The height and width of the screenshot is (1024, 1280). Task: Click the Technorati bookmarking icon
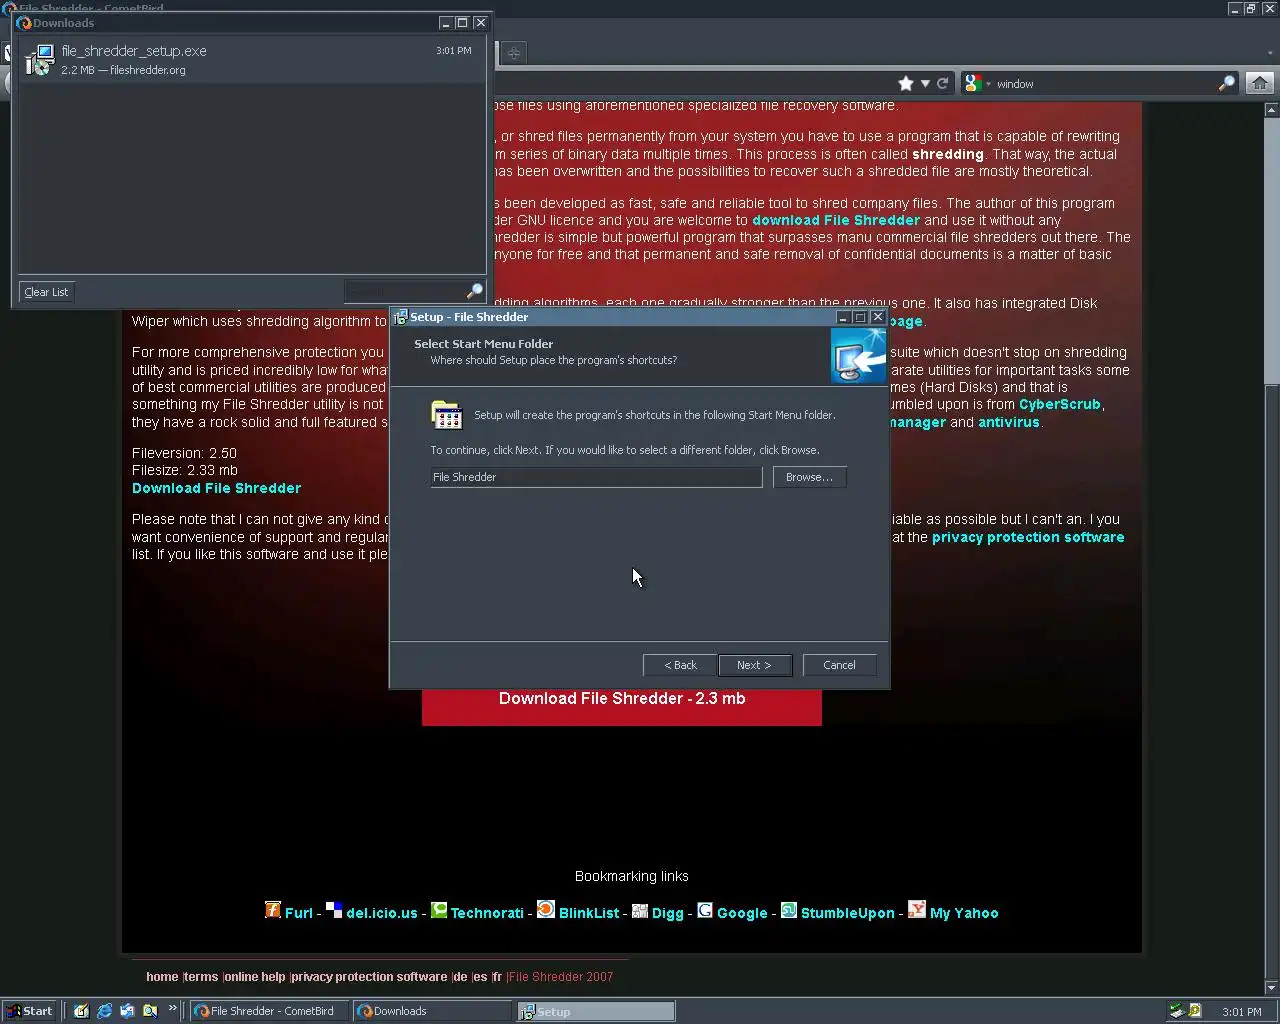[439, 910]
